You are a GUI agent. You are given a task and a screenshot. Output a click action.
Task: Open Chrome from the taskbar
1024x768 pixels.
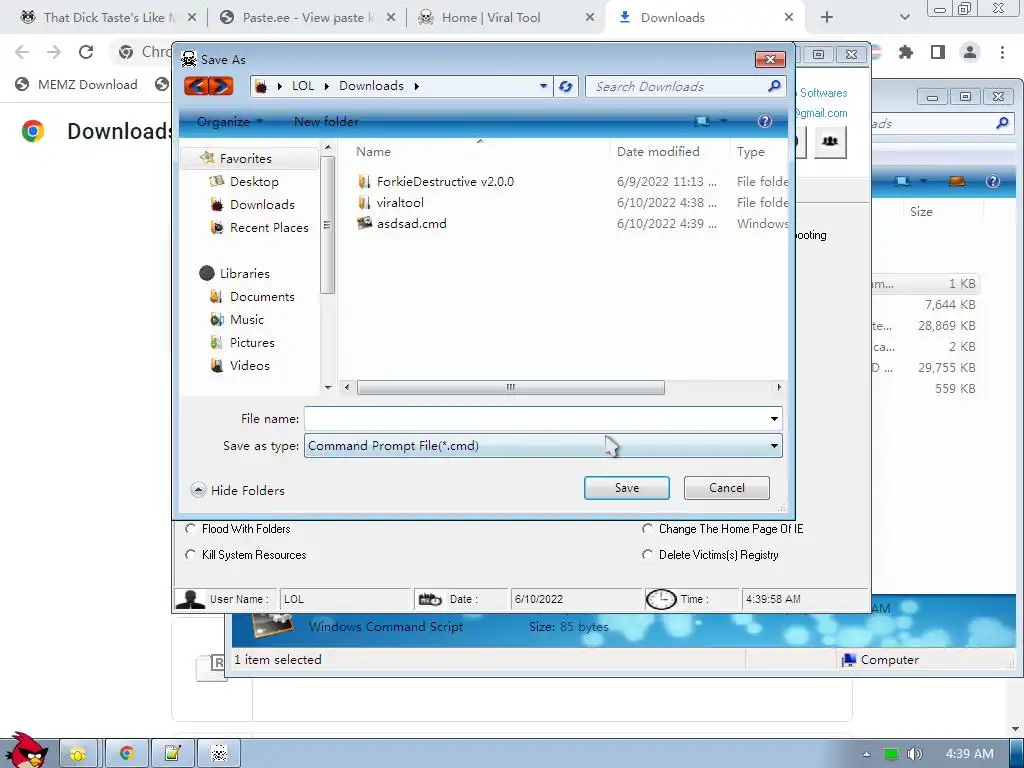126,754
